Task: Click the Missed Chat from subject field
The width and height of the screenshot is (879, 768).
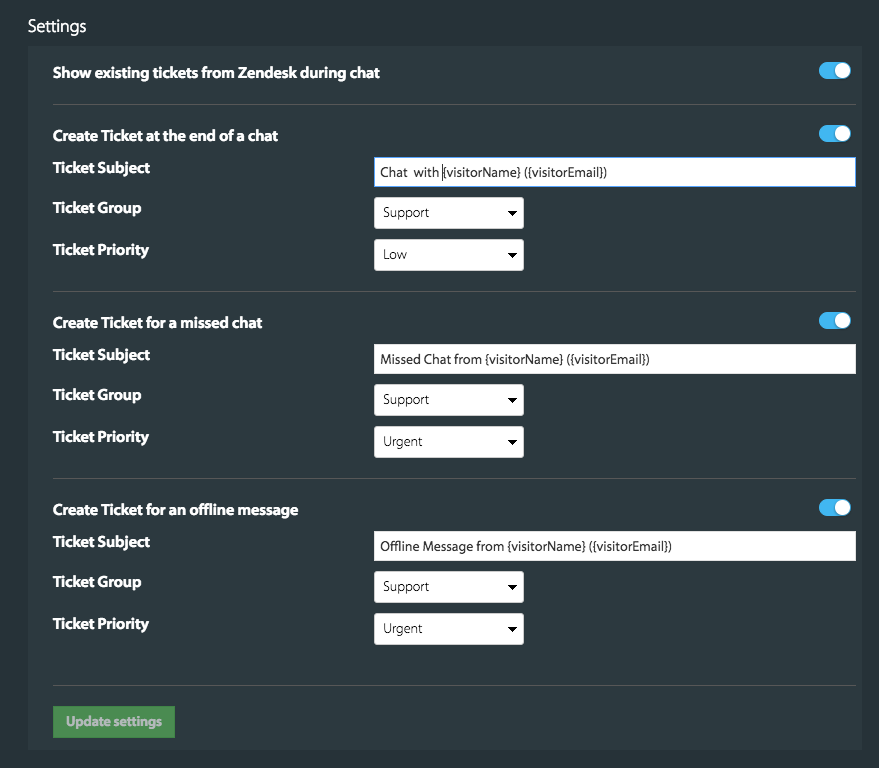Action: tap(614, 359)
